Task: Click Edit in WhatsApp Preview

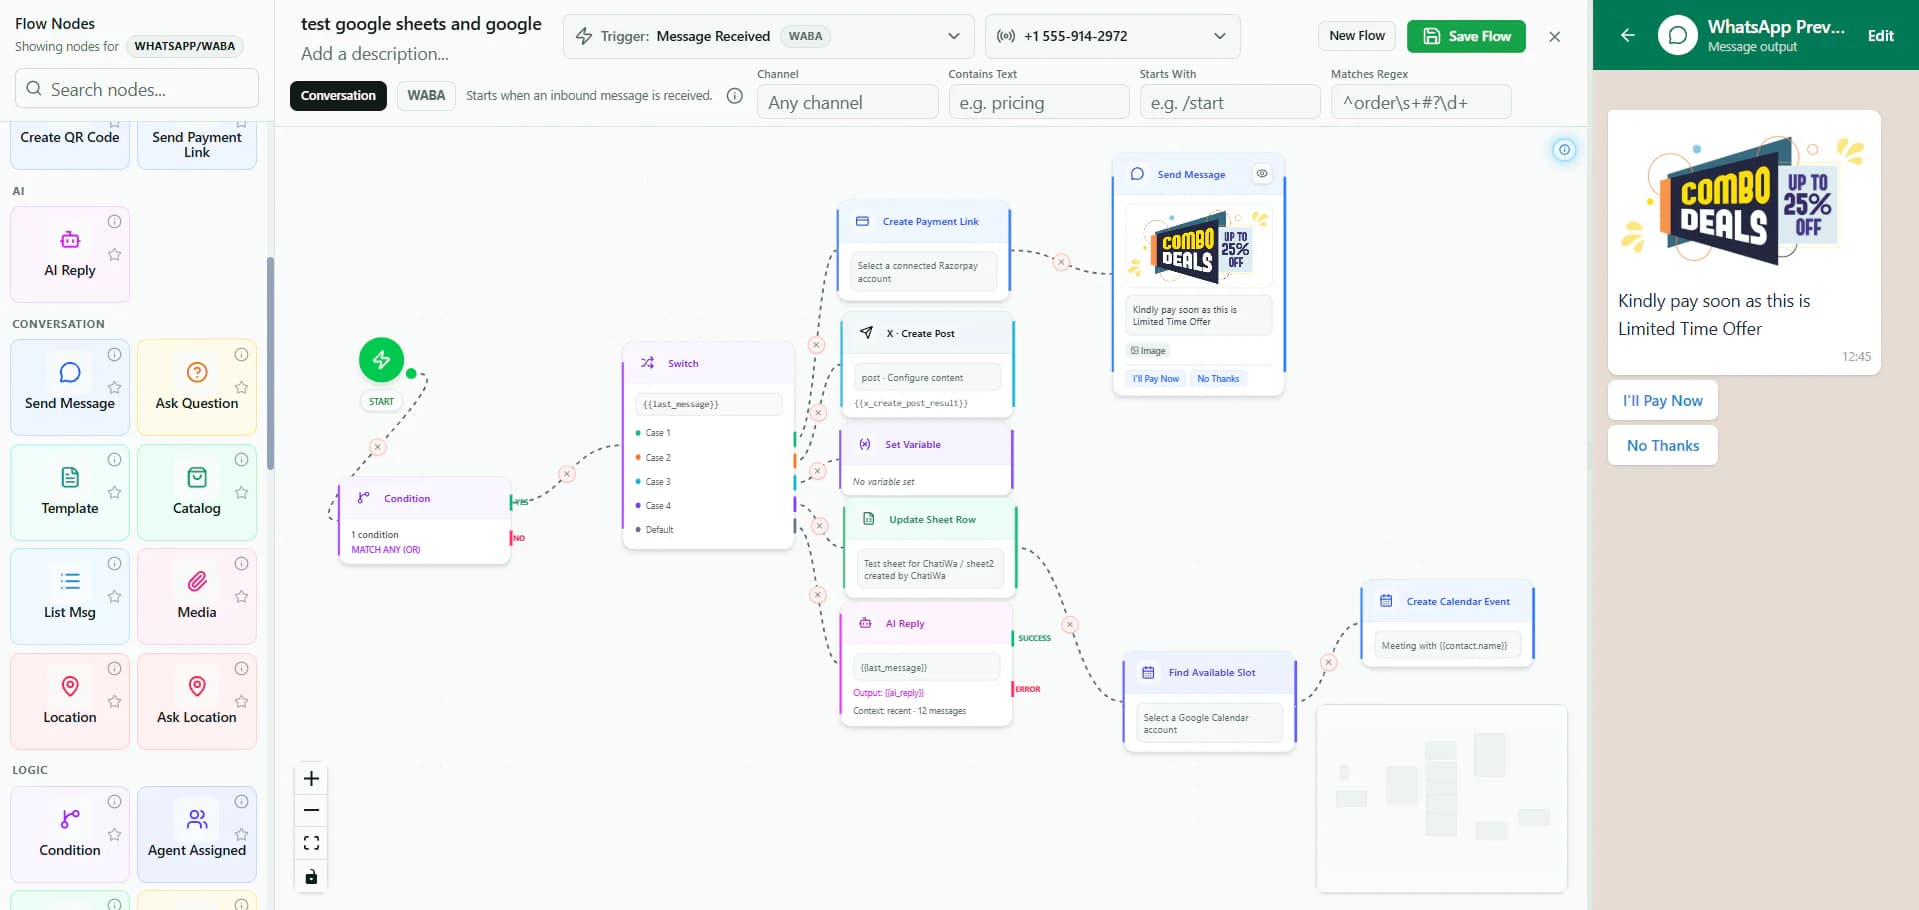Action: [1880, 36]
